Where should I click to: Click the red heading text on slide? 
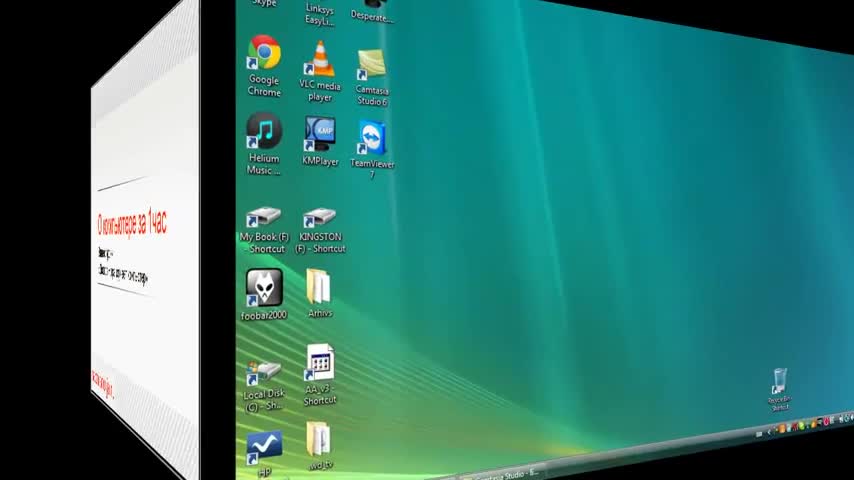132,223
